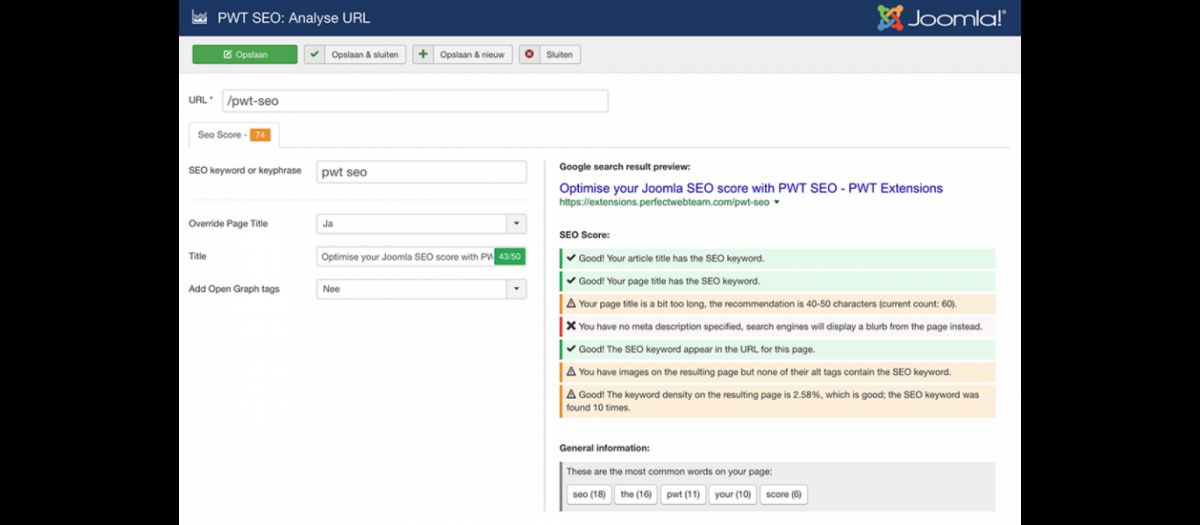Click the keyword density 2.58% message
The width and height of the screenshot is (1200, 525).
(x=777, y=401)
